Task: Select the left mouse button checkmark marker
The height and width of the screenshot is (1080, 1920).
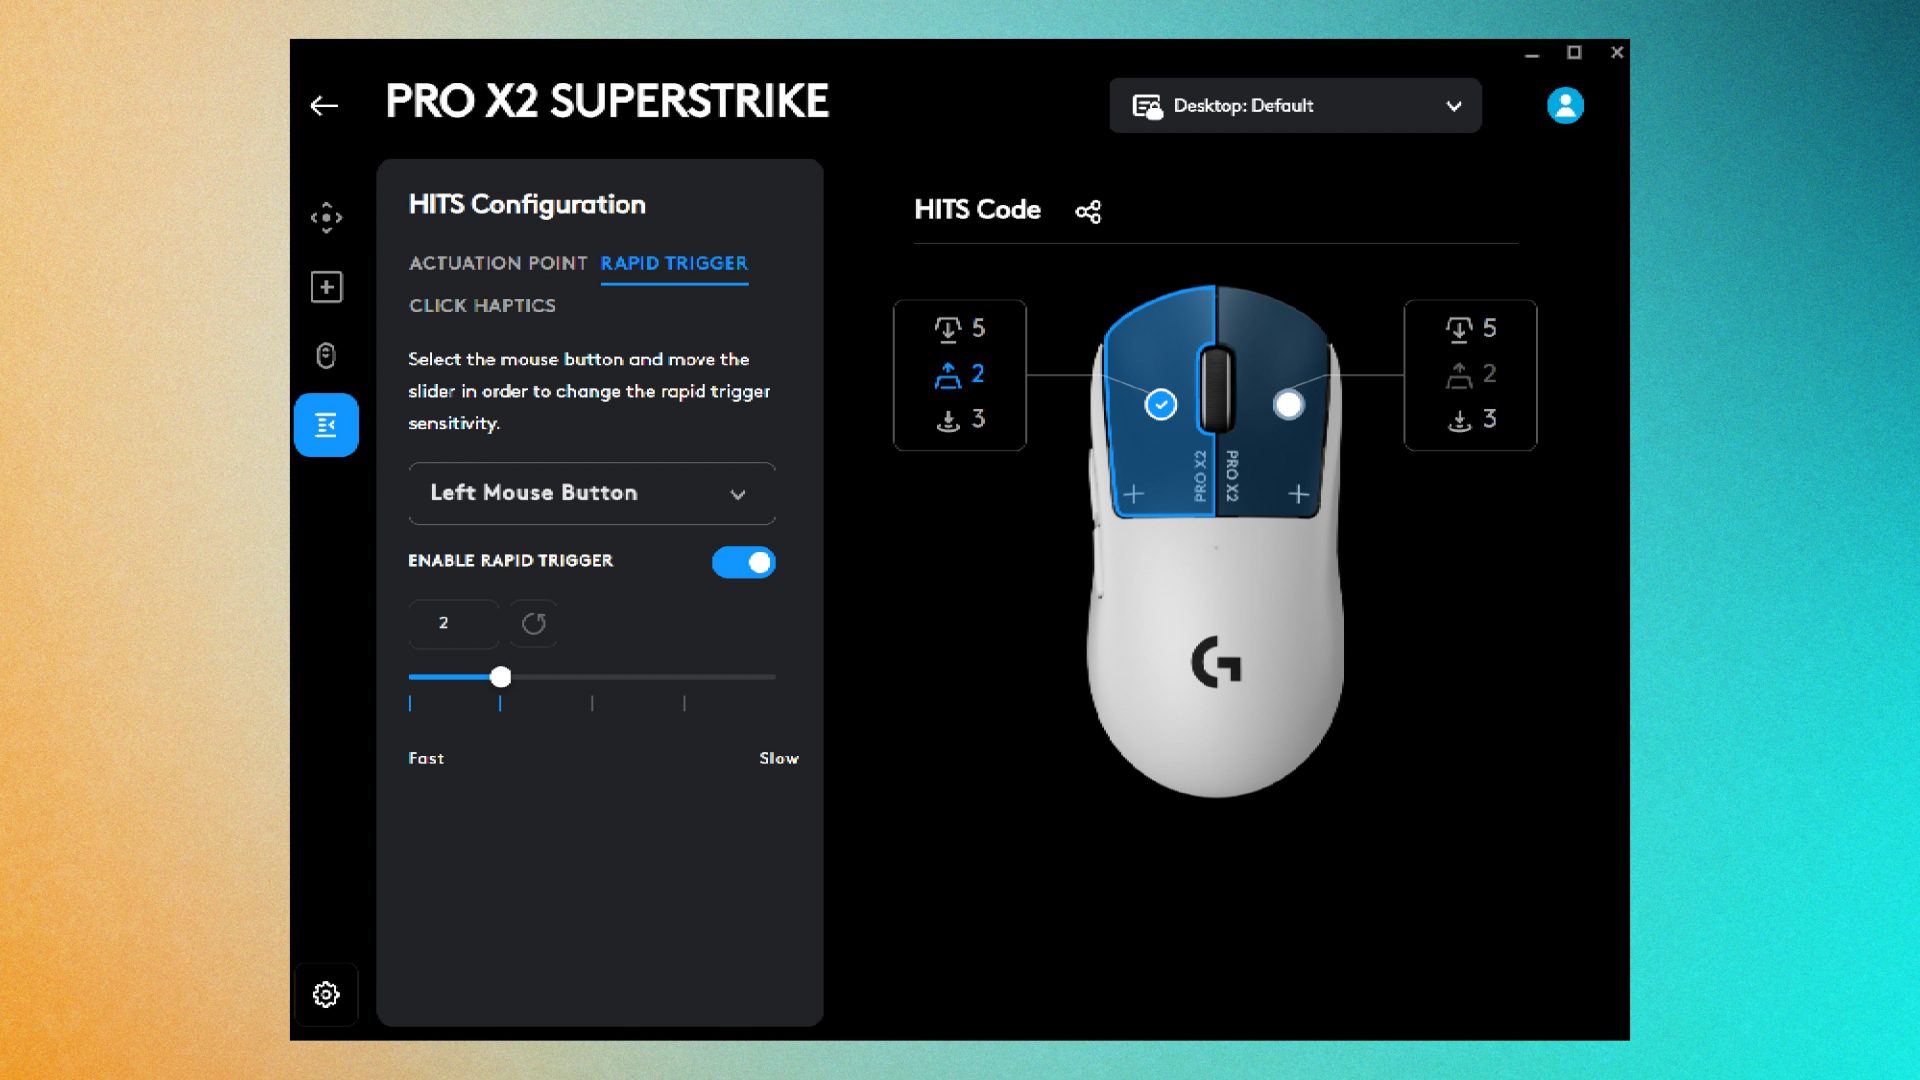Action: click(x=1159, y=403)
